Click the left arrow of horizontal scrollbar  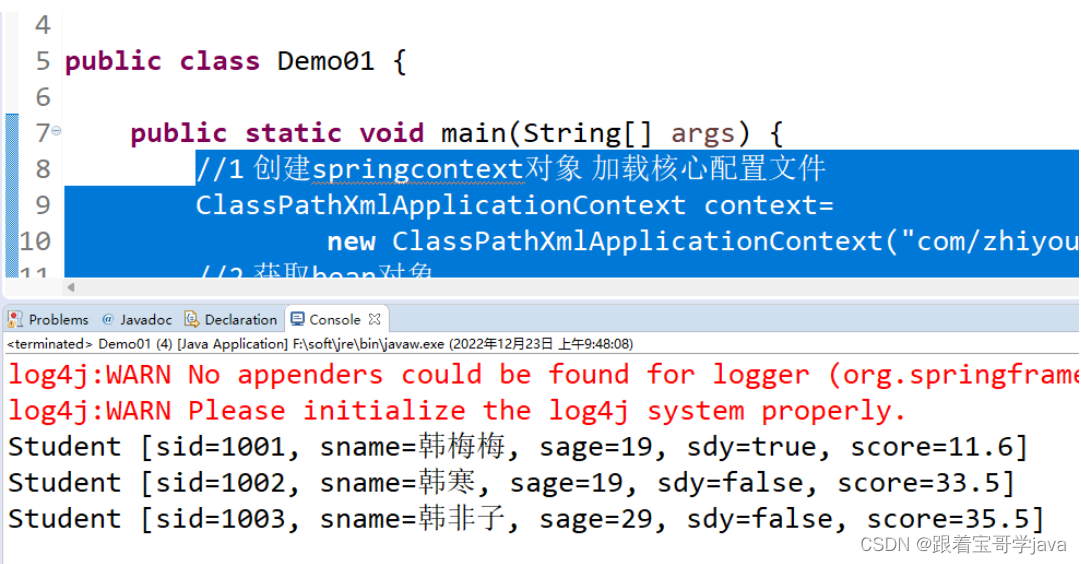coord(70,288)
